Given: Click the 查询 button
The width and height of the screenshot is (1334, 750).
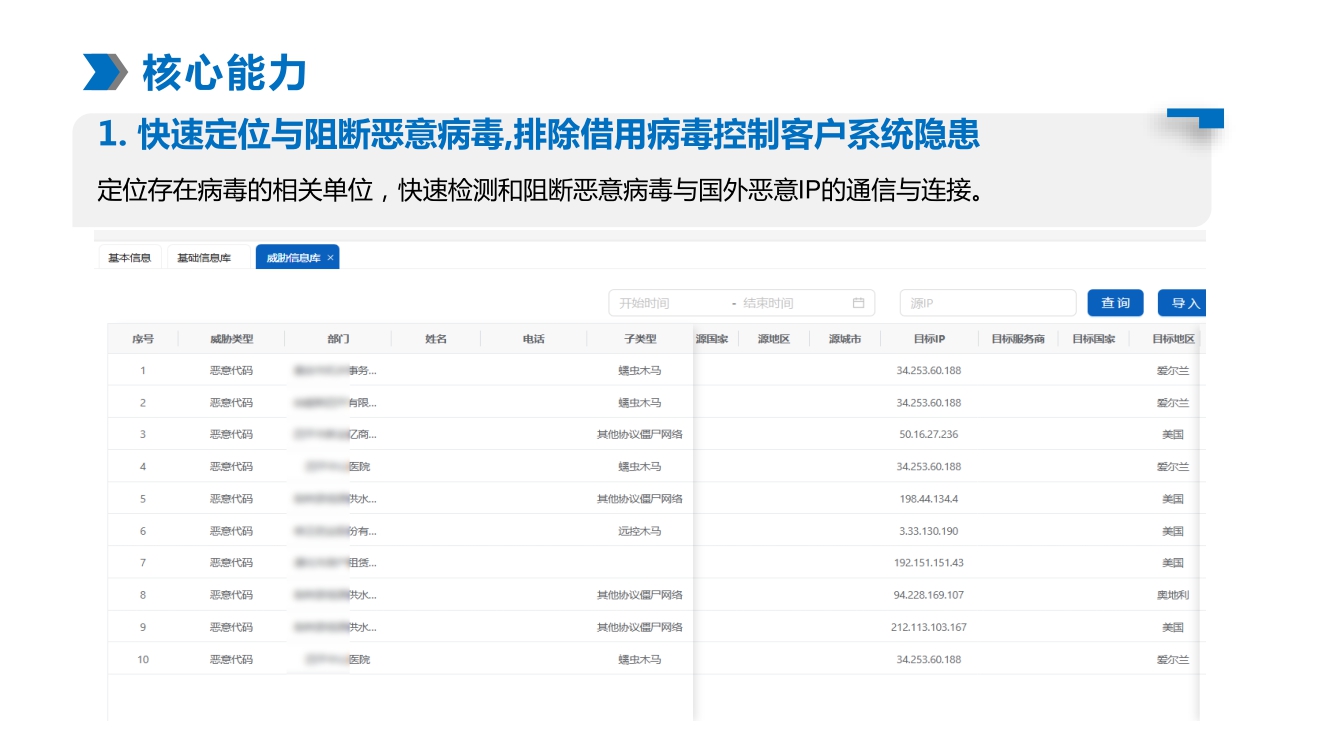Looking at the screenshot, I should tap(1115, 303).
